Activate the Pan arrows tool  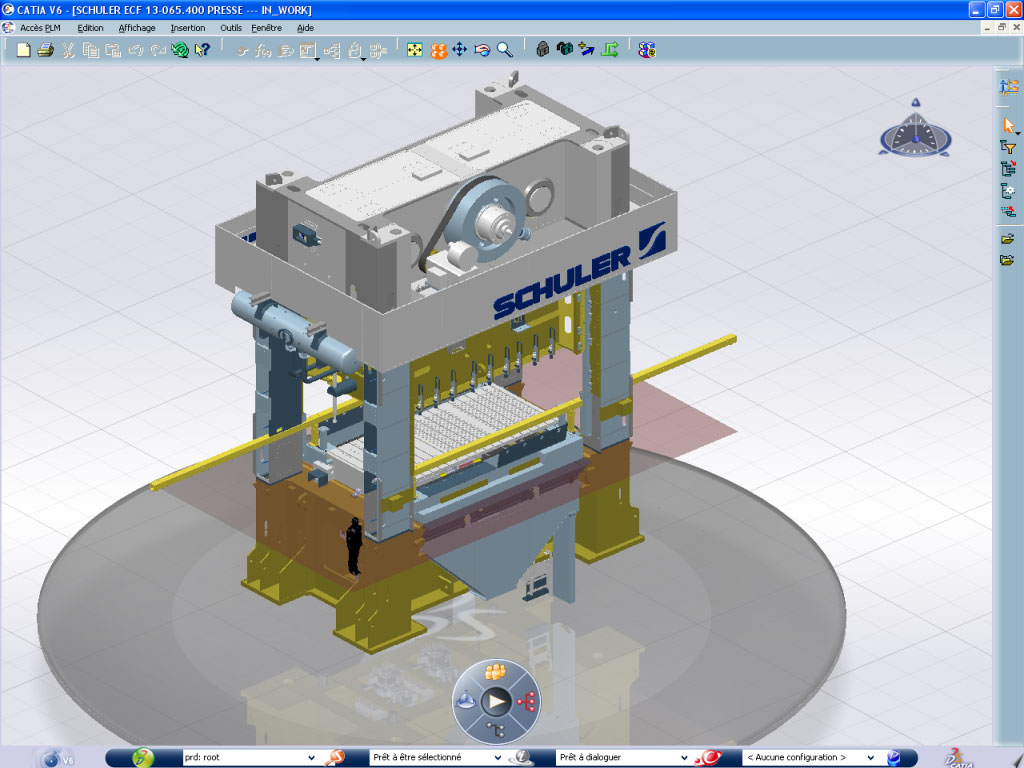click(x=460, y=50)
